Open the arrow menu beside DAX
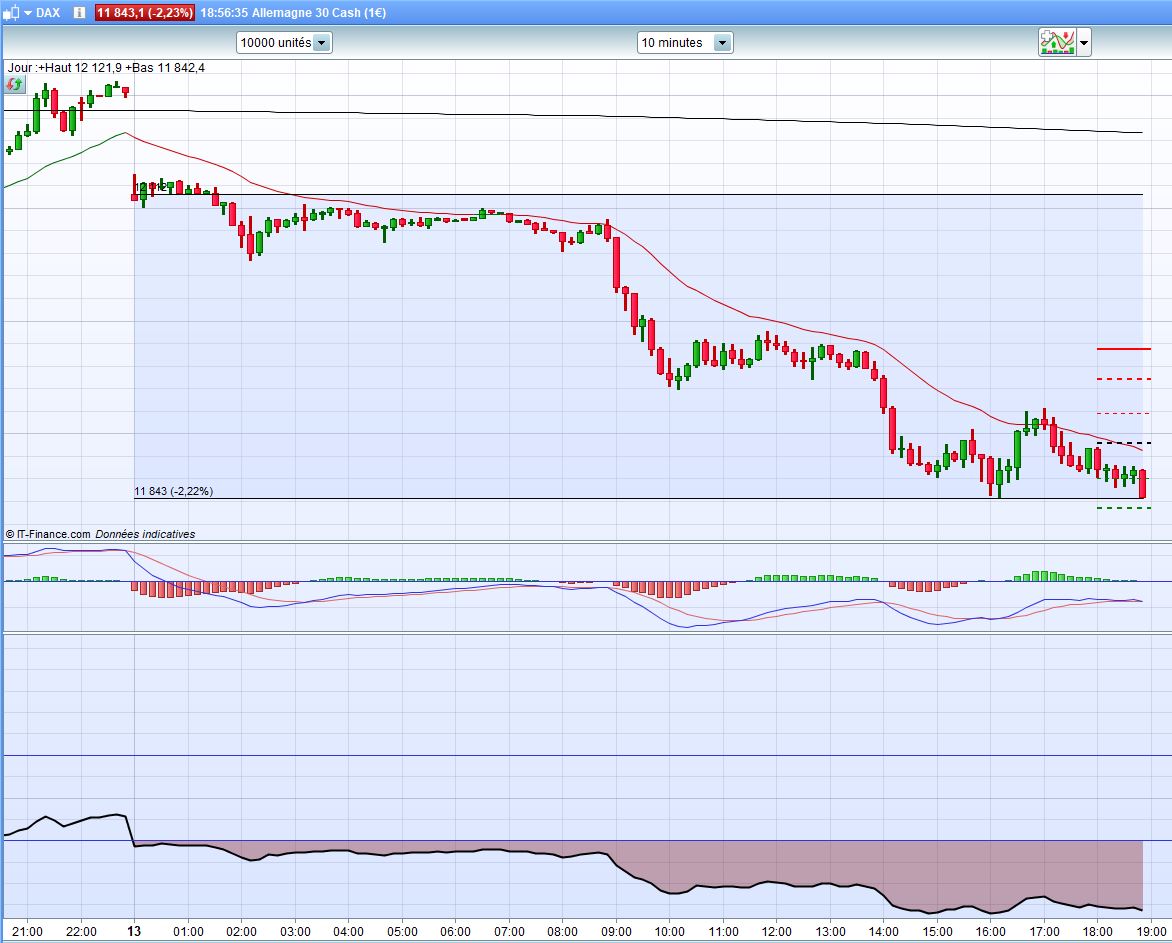 (28, 13)
